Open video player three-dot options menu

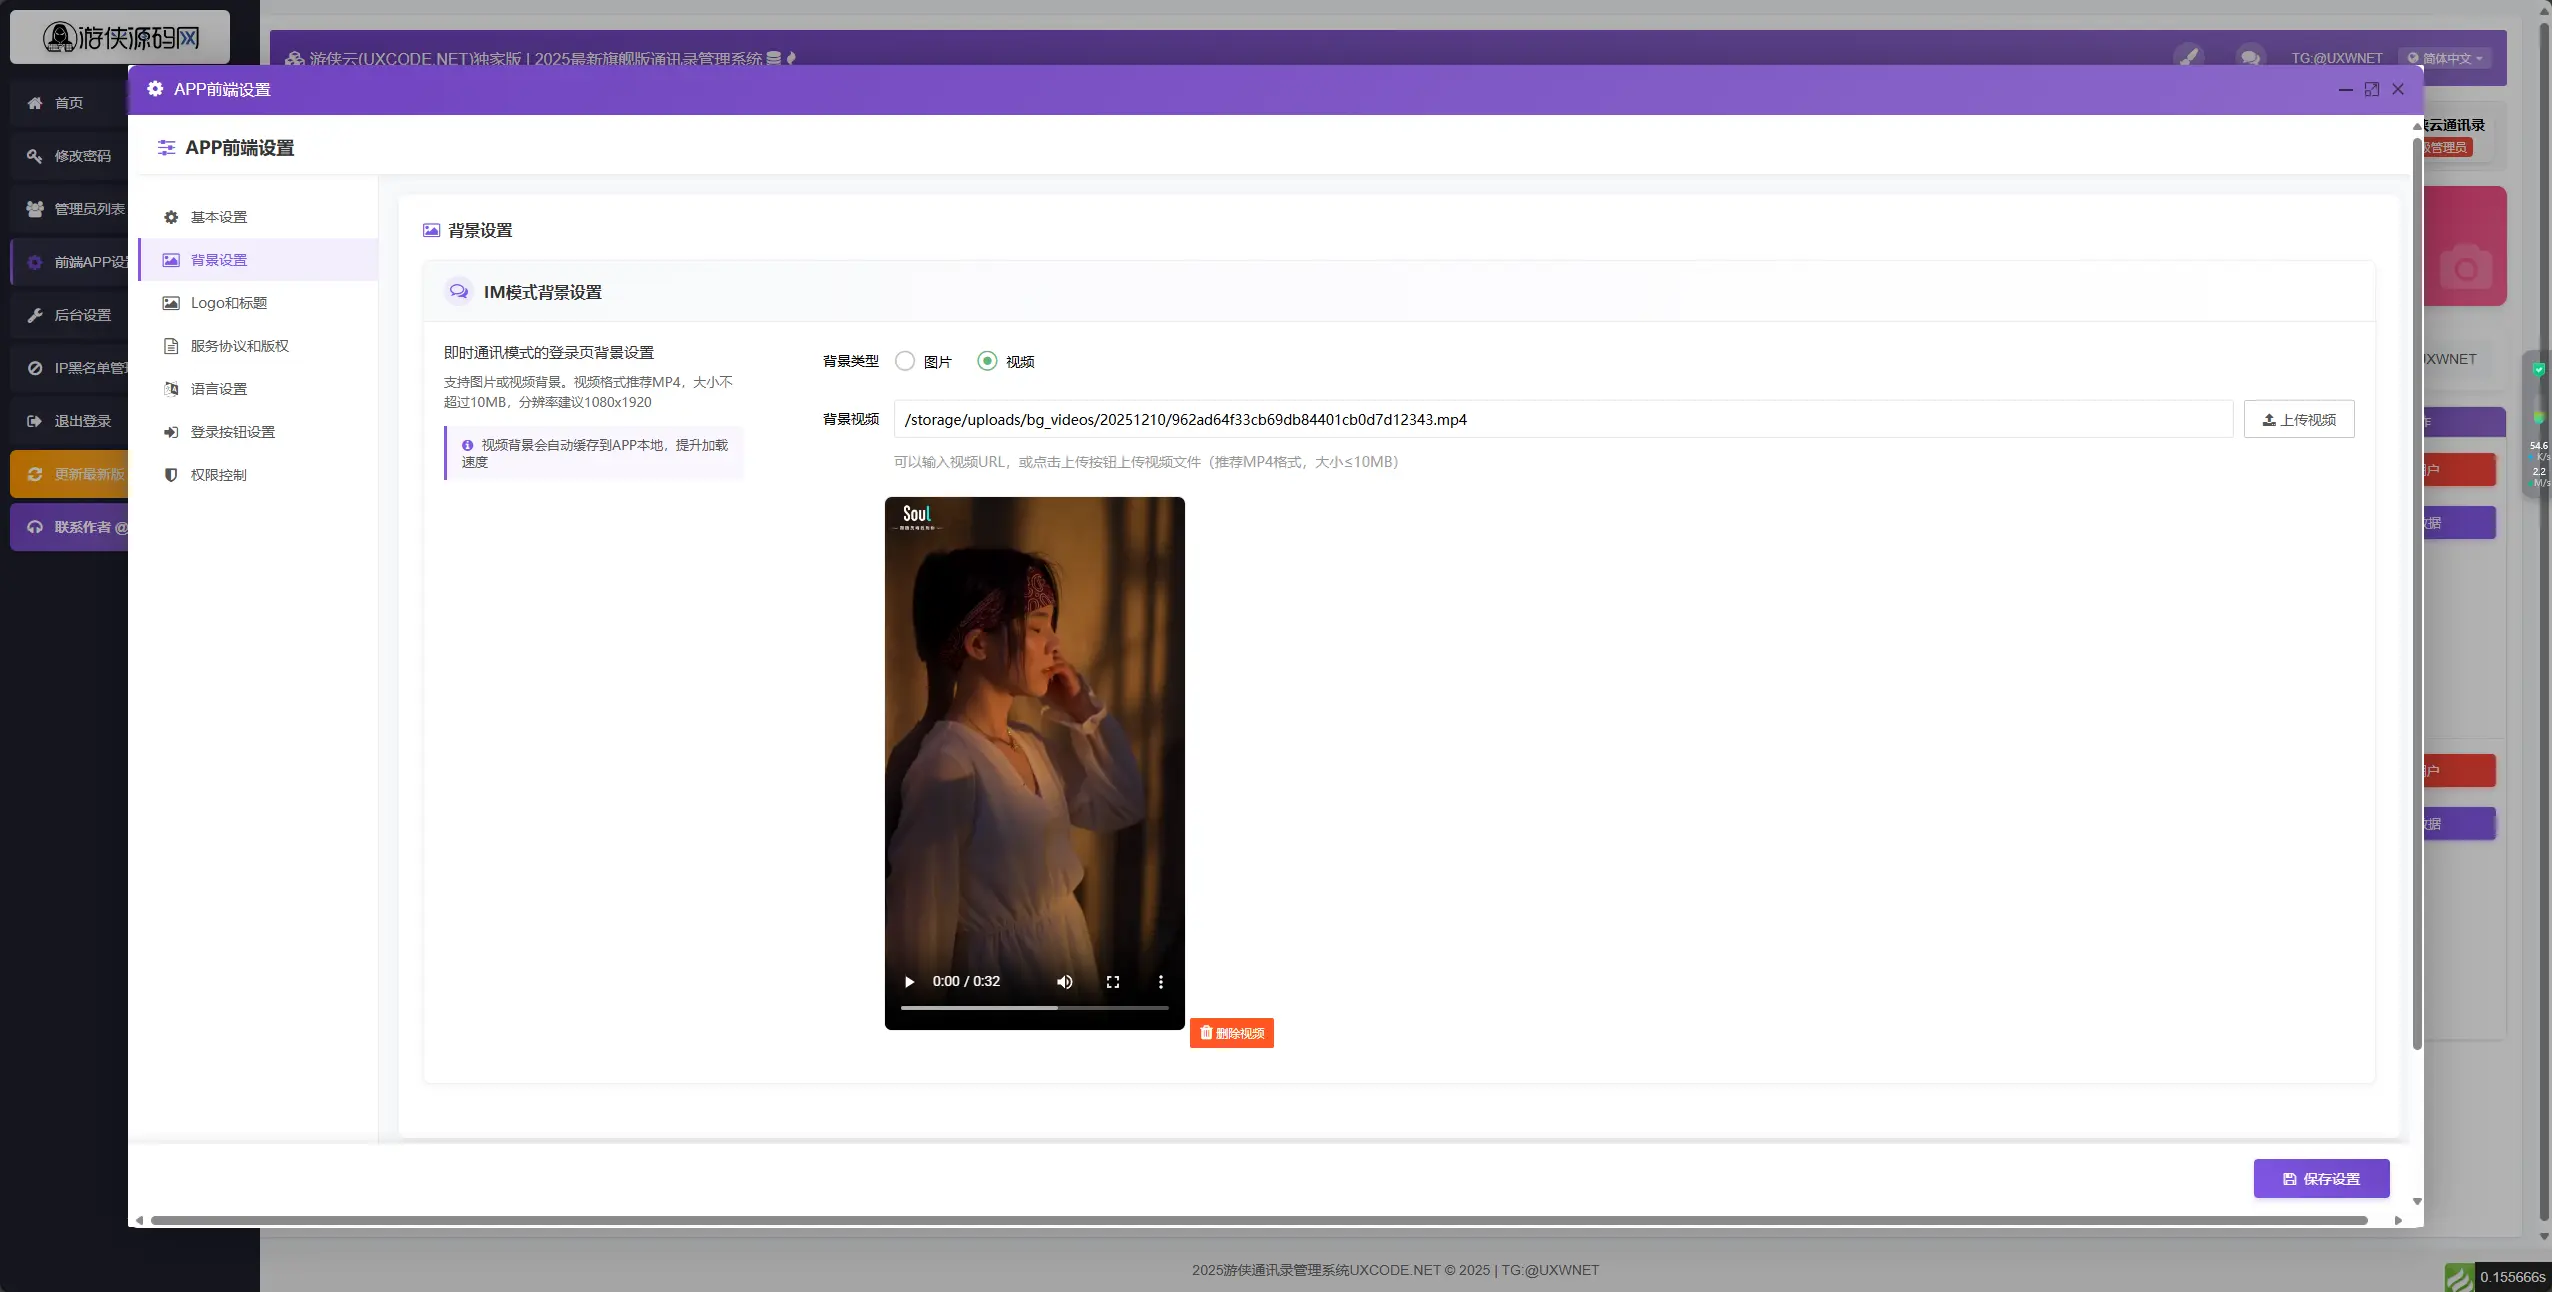coord(1161,982)
